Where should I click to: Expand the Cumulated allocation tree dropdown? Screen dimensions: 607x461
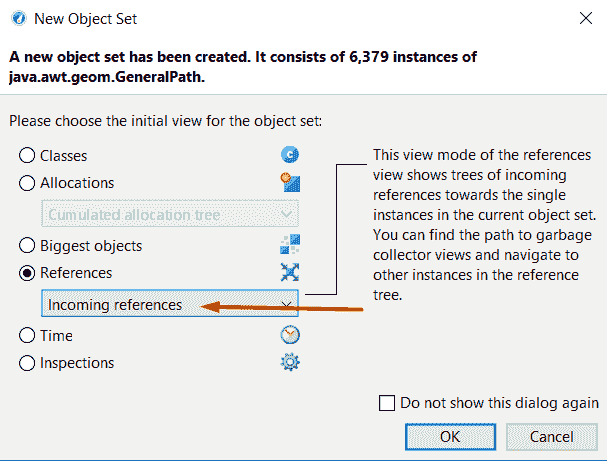point(170,214)
